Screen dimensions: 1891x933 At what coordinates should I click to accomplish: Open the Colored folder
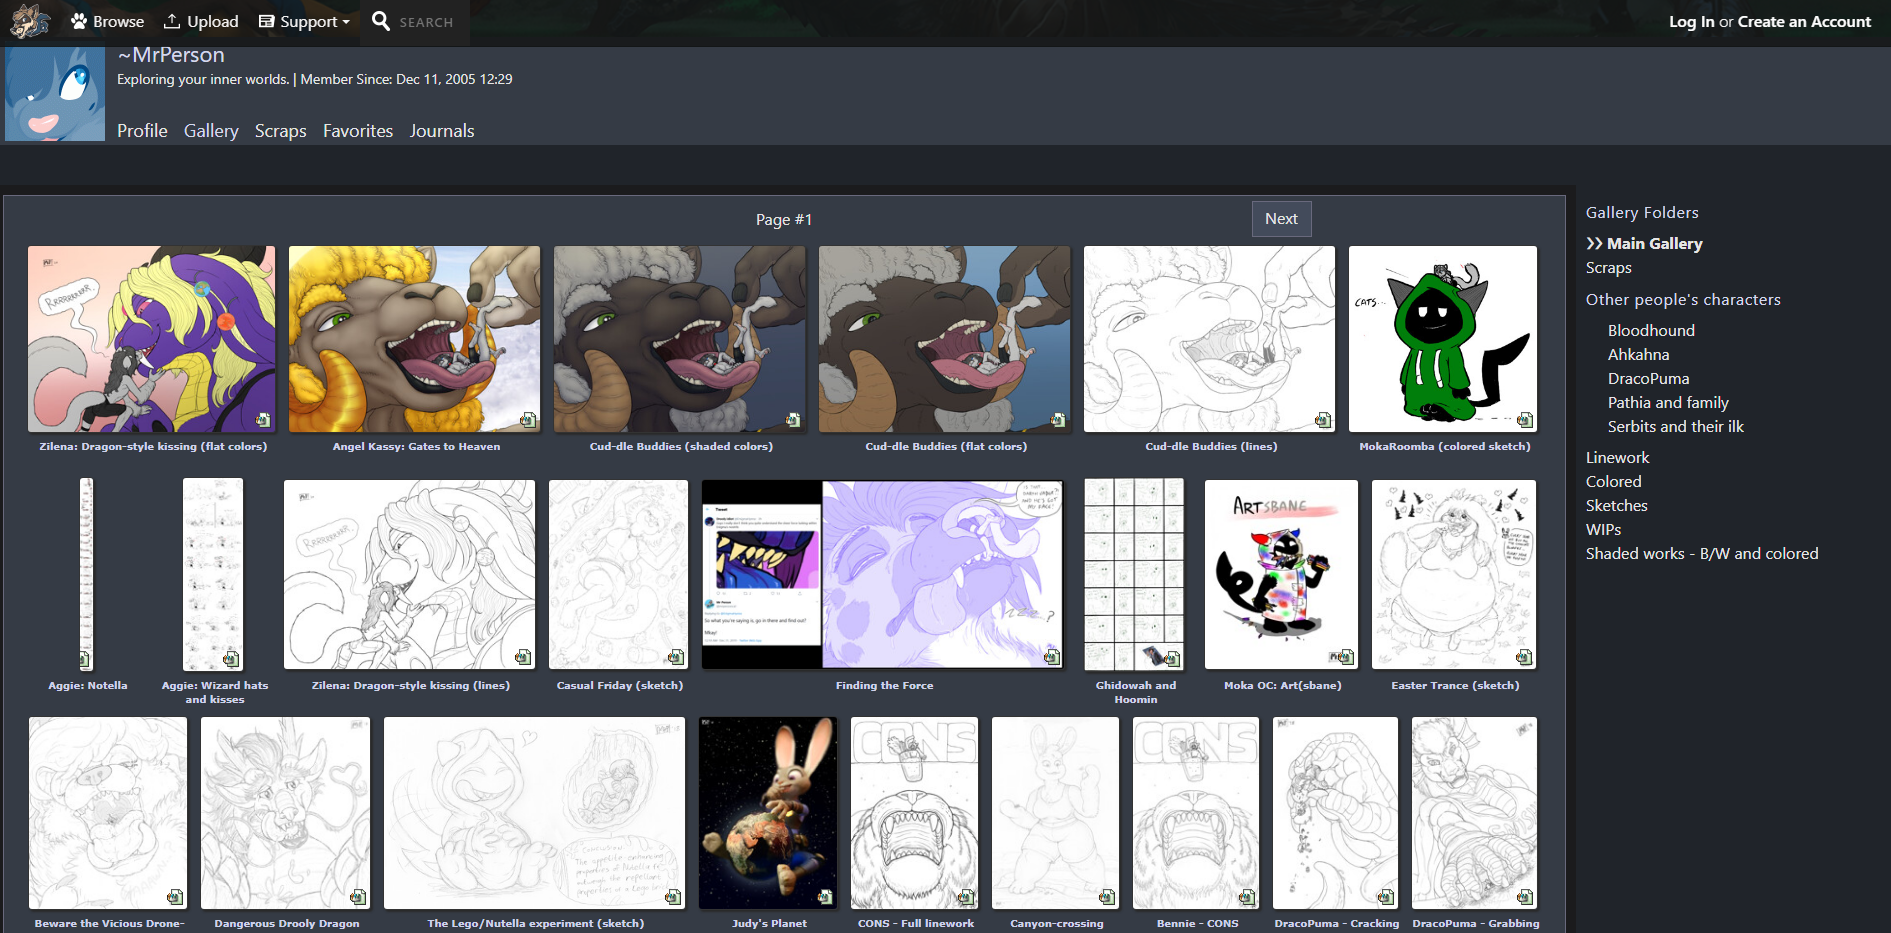(x=1613, y=482)
